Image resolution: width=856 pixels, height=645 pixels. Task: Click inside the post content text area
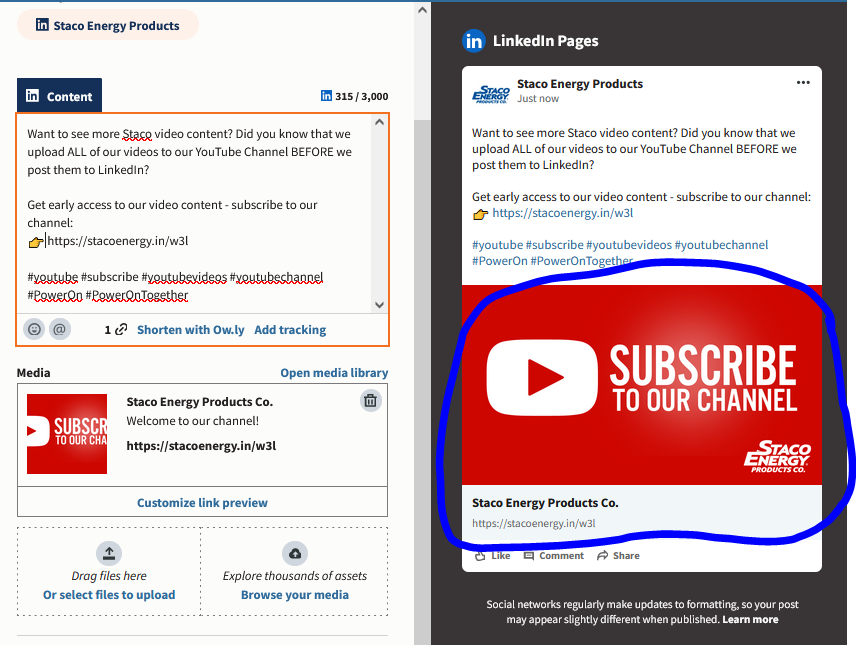coord(194,214)
